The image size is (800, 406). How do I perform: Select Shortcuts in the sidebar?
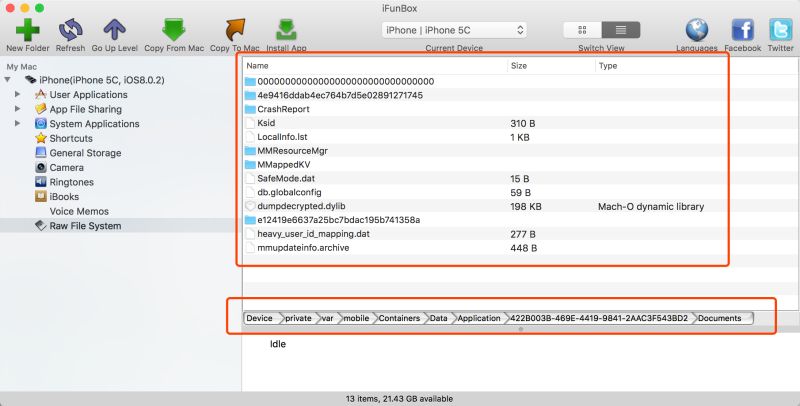point(71,138)
